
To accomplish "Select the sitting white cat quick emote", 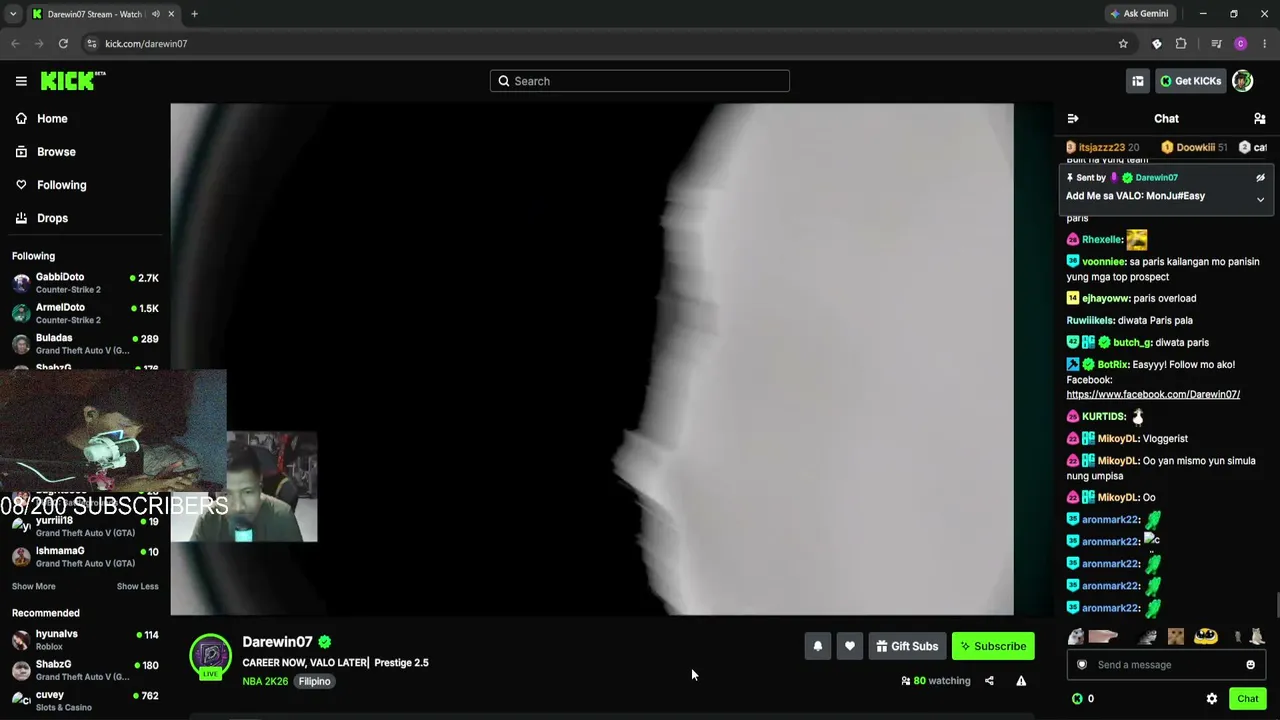I will point(1257,636).
